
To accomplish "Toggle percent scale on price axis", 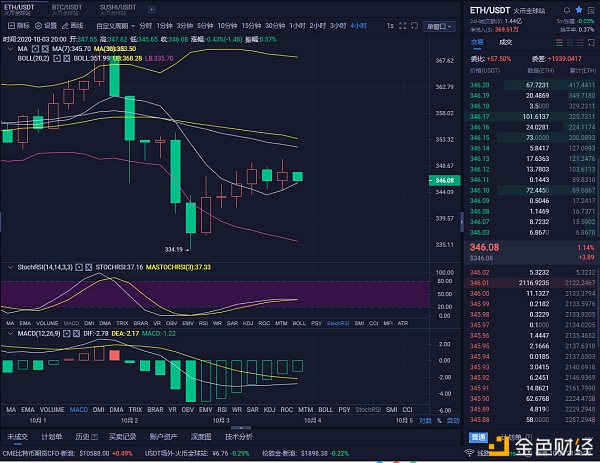I will [439, 421].
